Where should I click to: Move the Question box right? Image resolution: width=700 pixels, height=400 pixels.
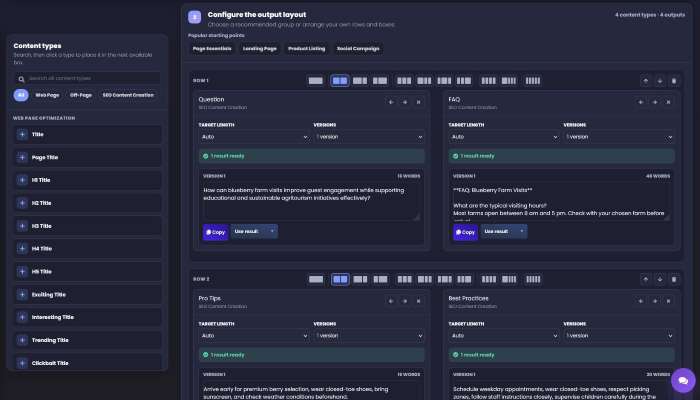pyautogui.click(x=405, y=102)
